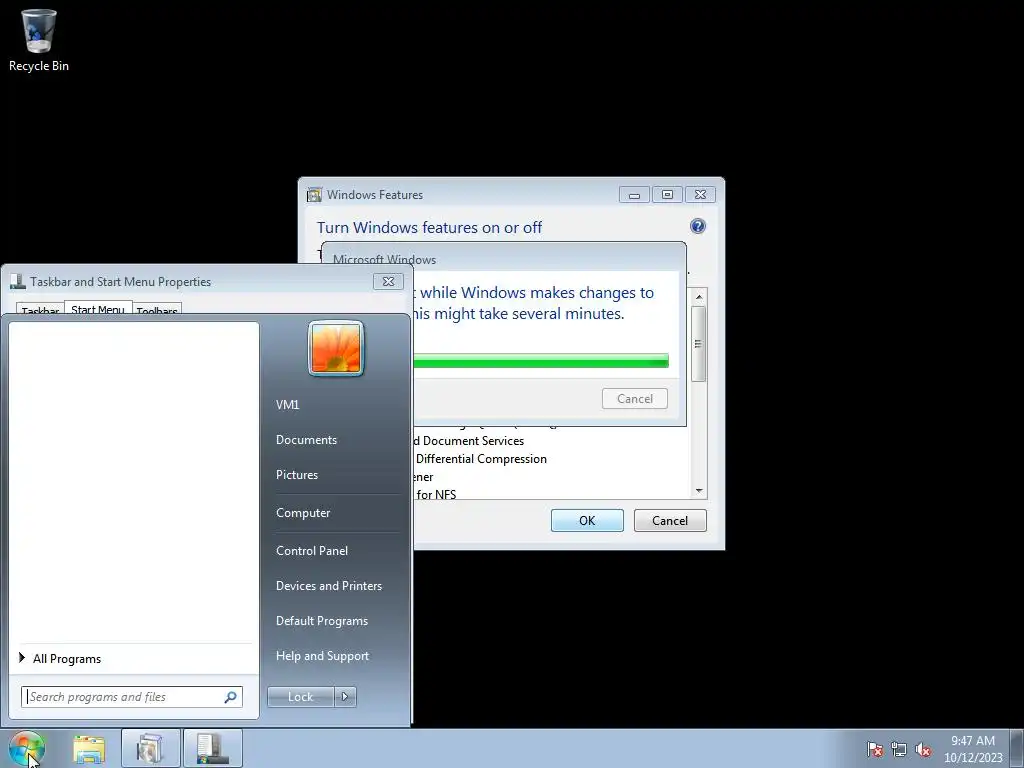The height and width of the screenshot is (768, 1024).
Task: Open Control Panel from Start menu
Action: click(x=312, y=551)
